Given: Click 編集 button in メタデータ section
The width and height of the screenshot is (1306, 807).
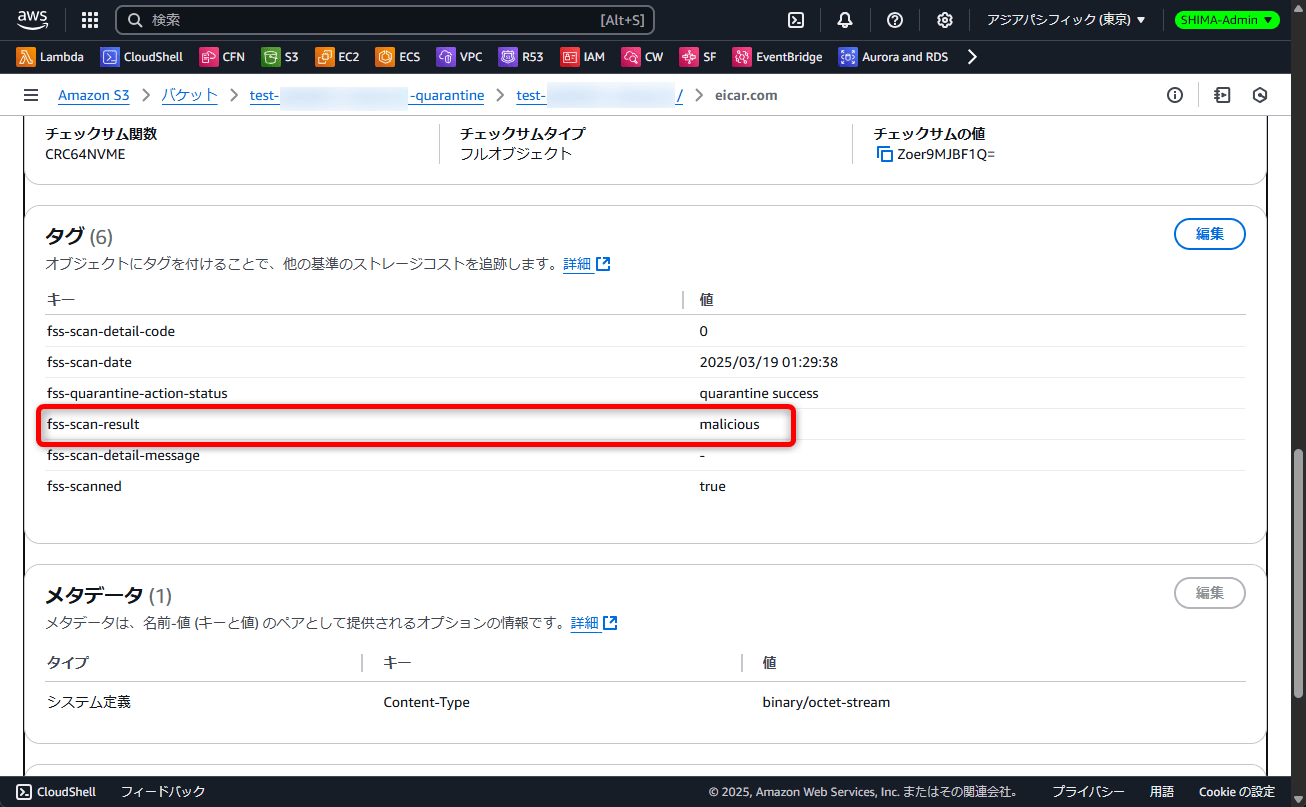Looking at the screenshot, I should click(x=1210, y=593).
